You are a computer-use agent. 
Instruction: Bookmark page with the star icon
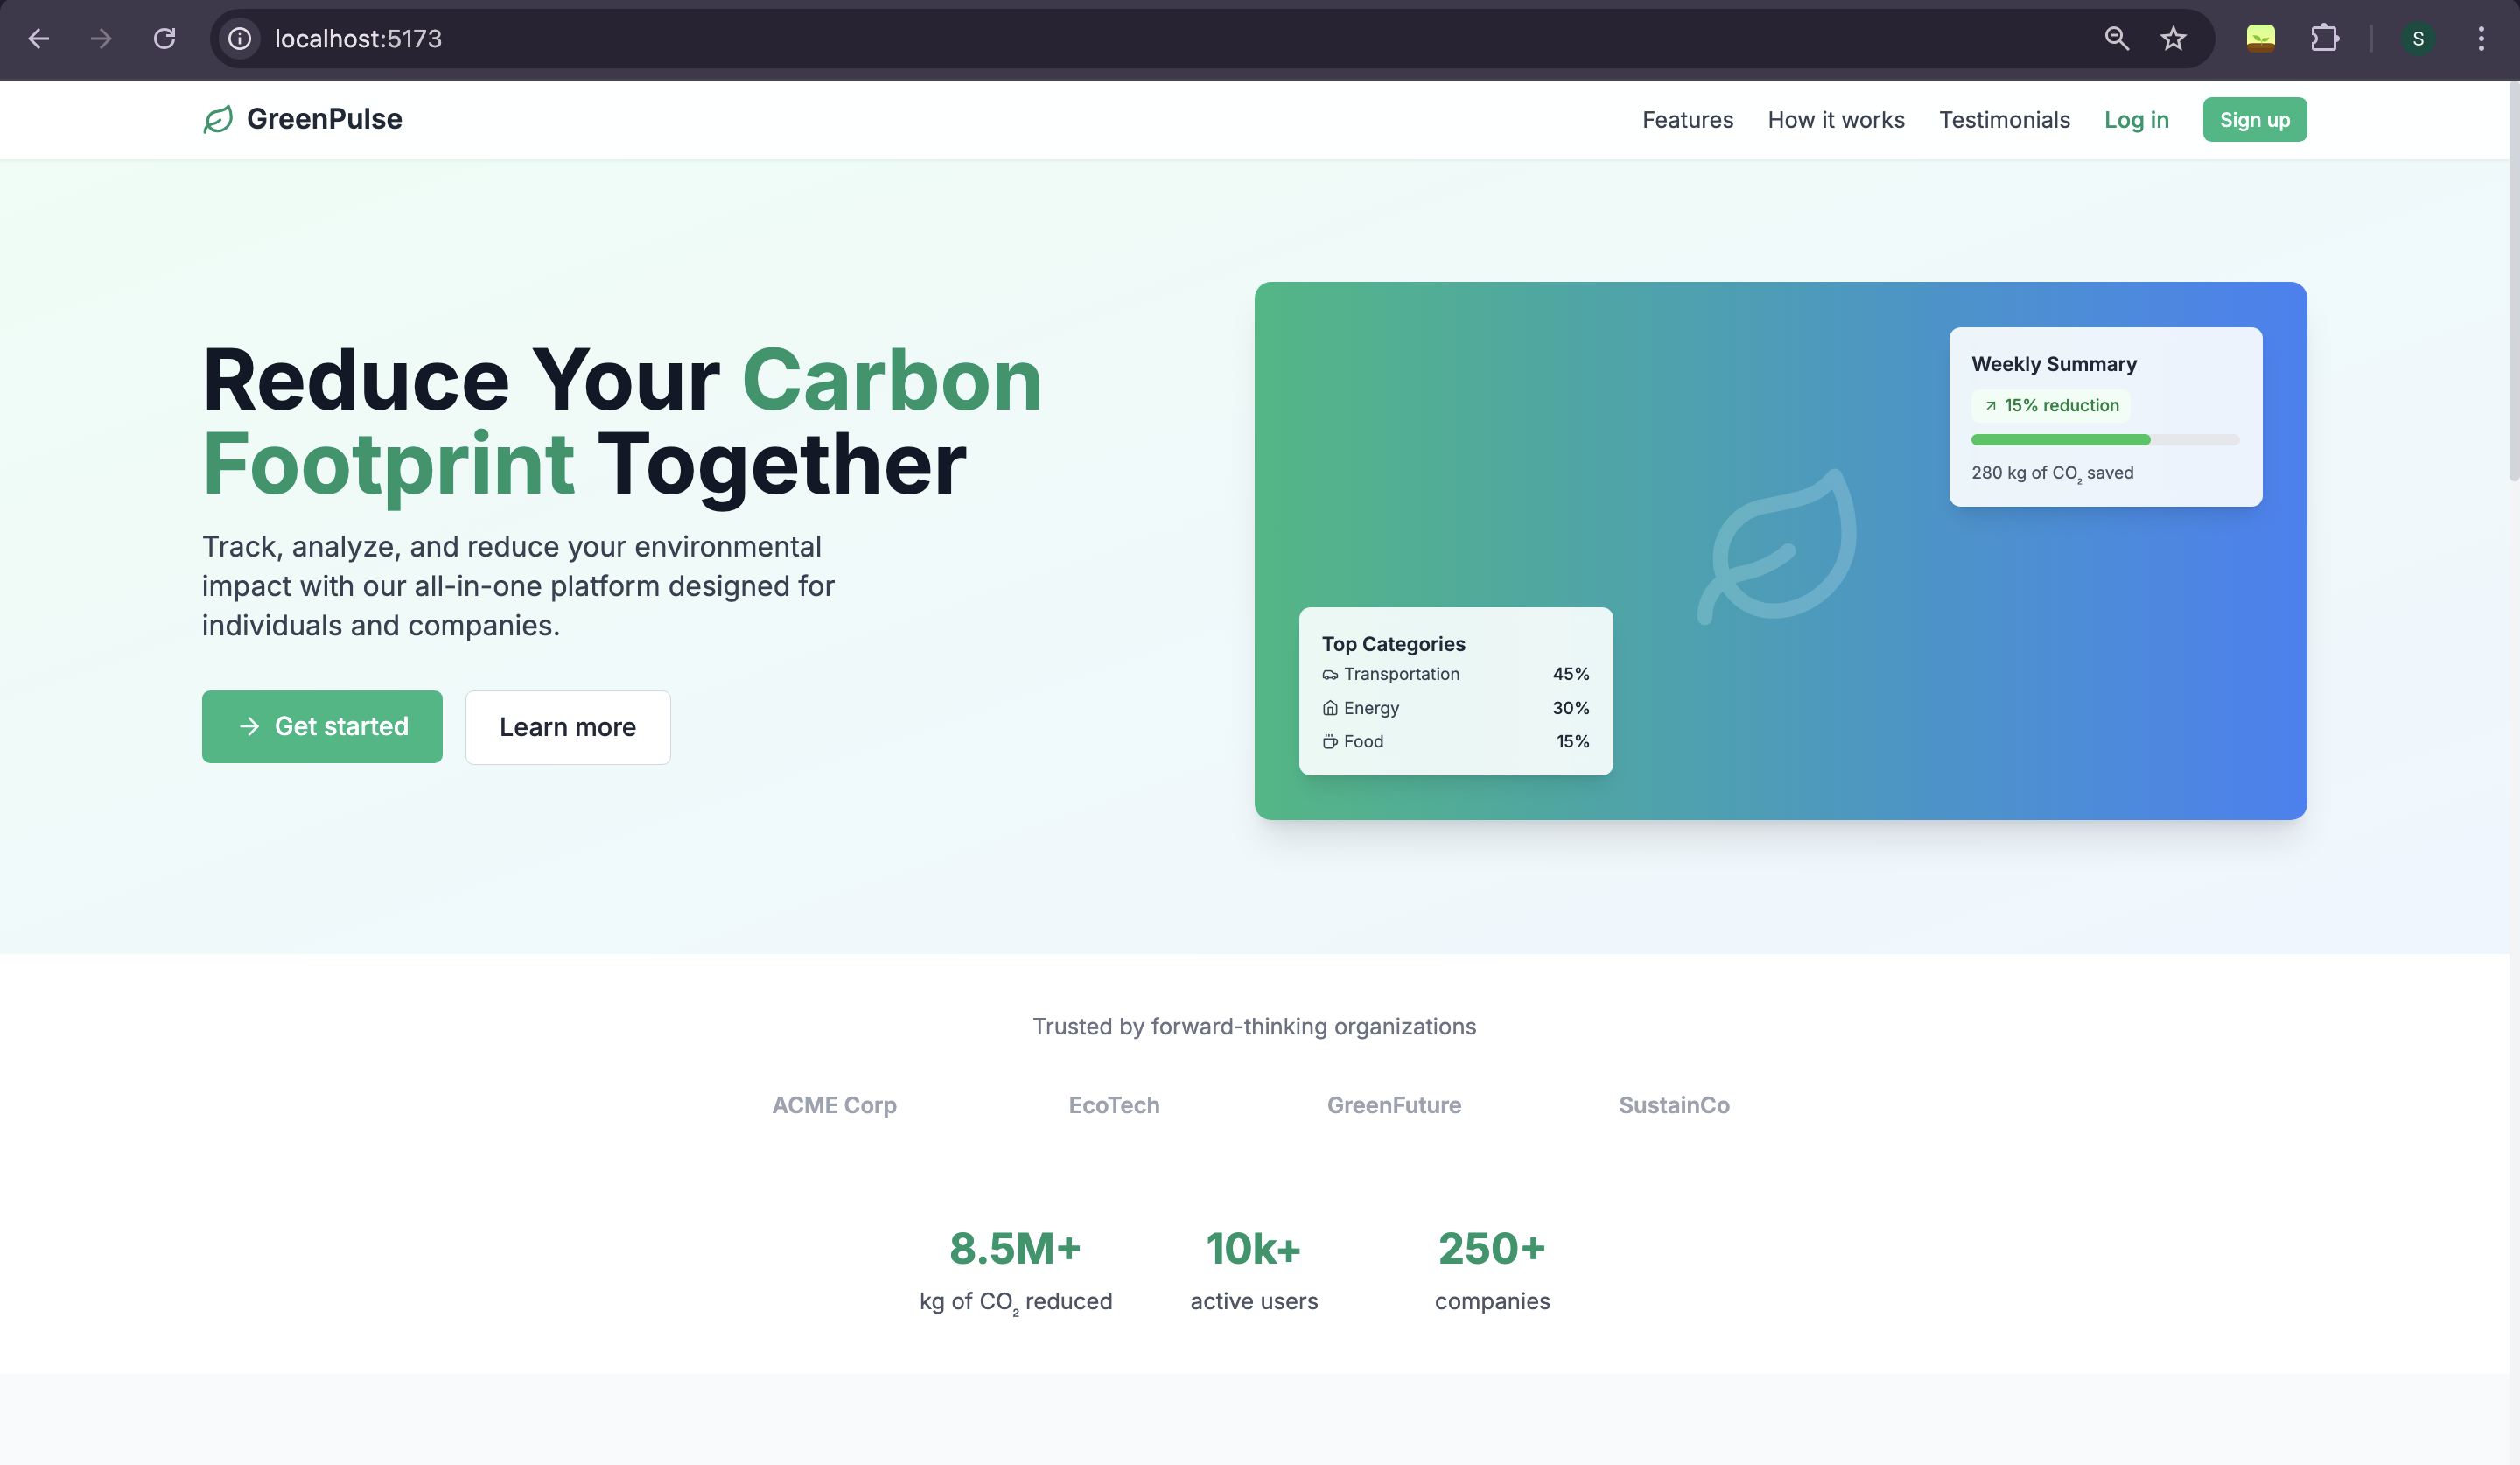click(x=2173, y=38)
